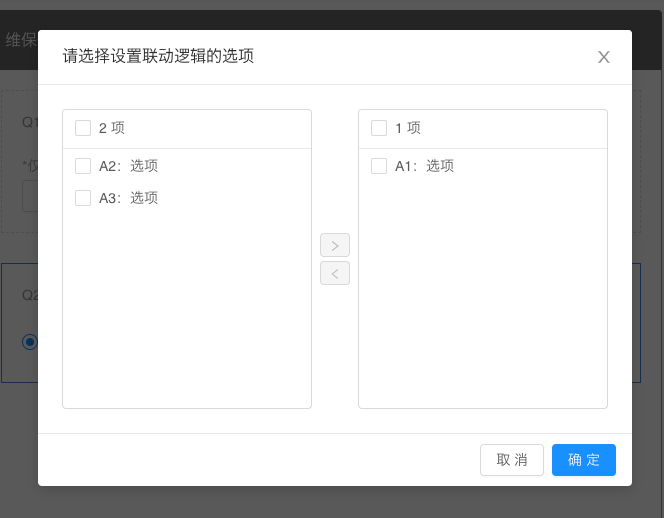Tick the A2: 选项 checkbox
The width and height of the screenshot is (664, 518).
pyautogui.click(x=83, y=166)
